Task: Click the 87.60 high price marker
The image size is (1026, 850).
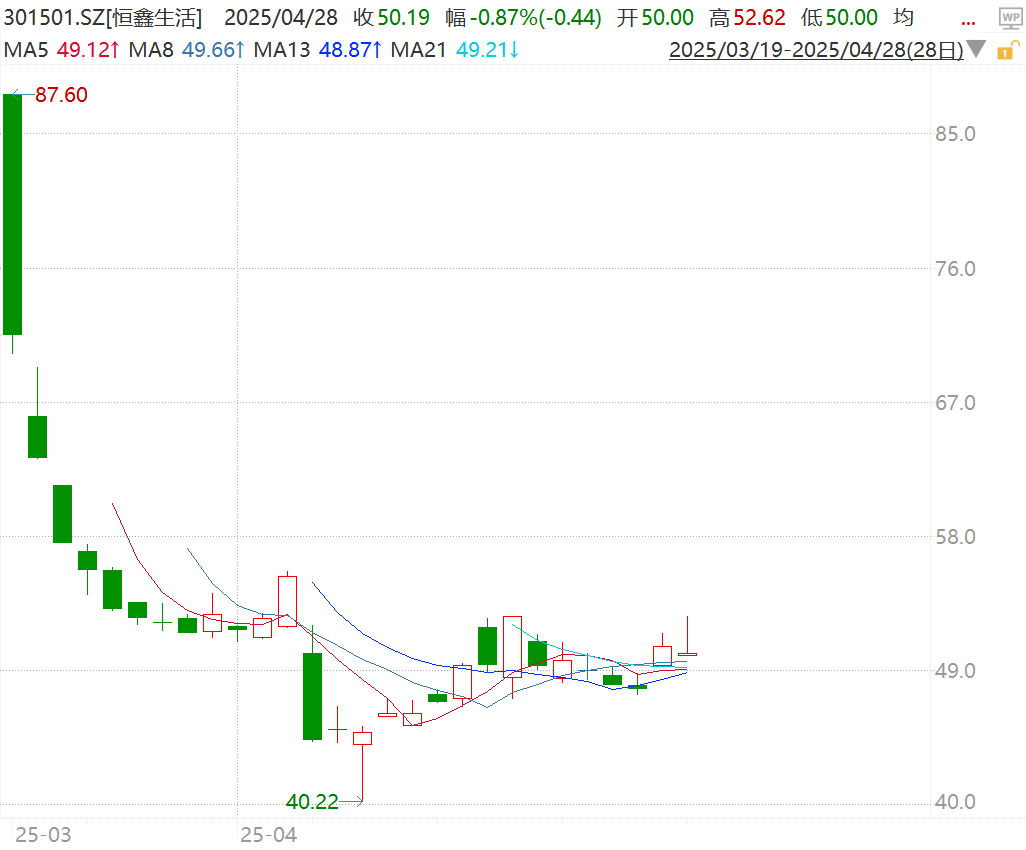Action: 61,95
